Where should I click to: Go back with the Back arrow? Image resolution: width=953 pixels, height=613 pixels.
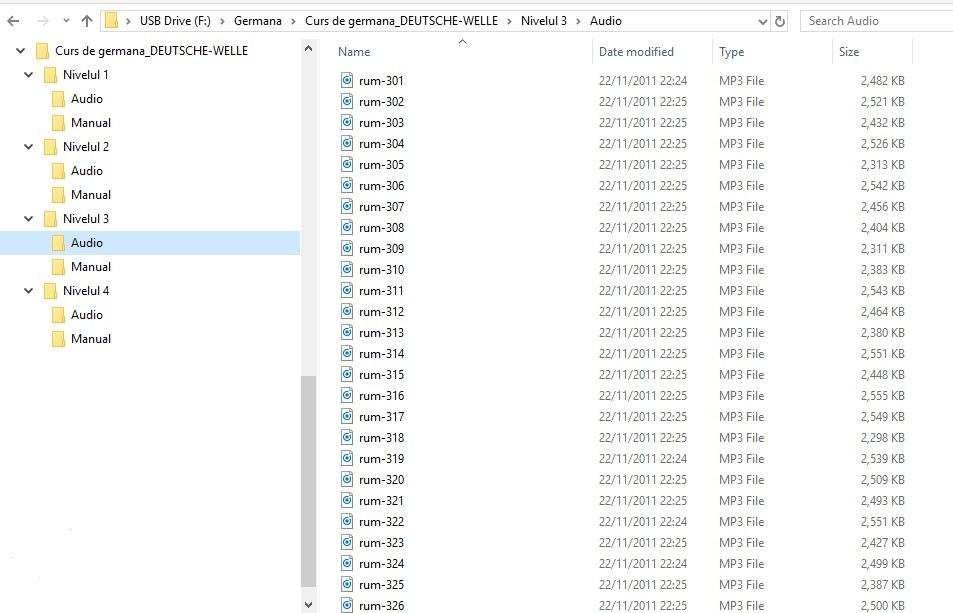13,21
